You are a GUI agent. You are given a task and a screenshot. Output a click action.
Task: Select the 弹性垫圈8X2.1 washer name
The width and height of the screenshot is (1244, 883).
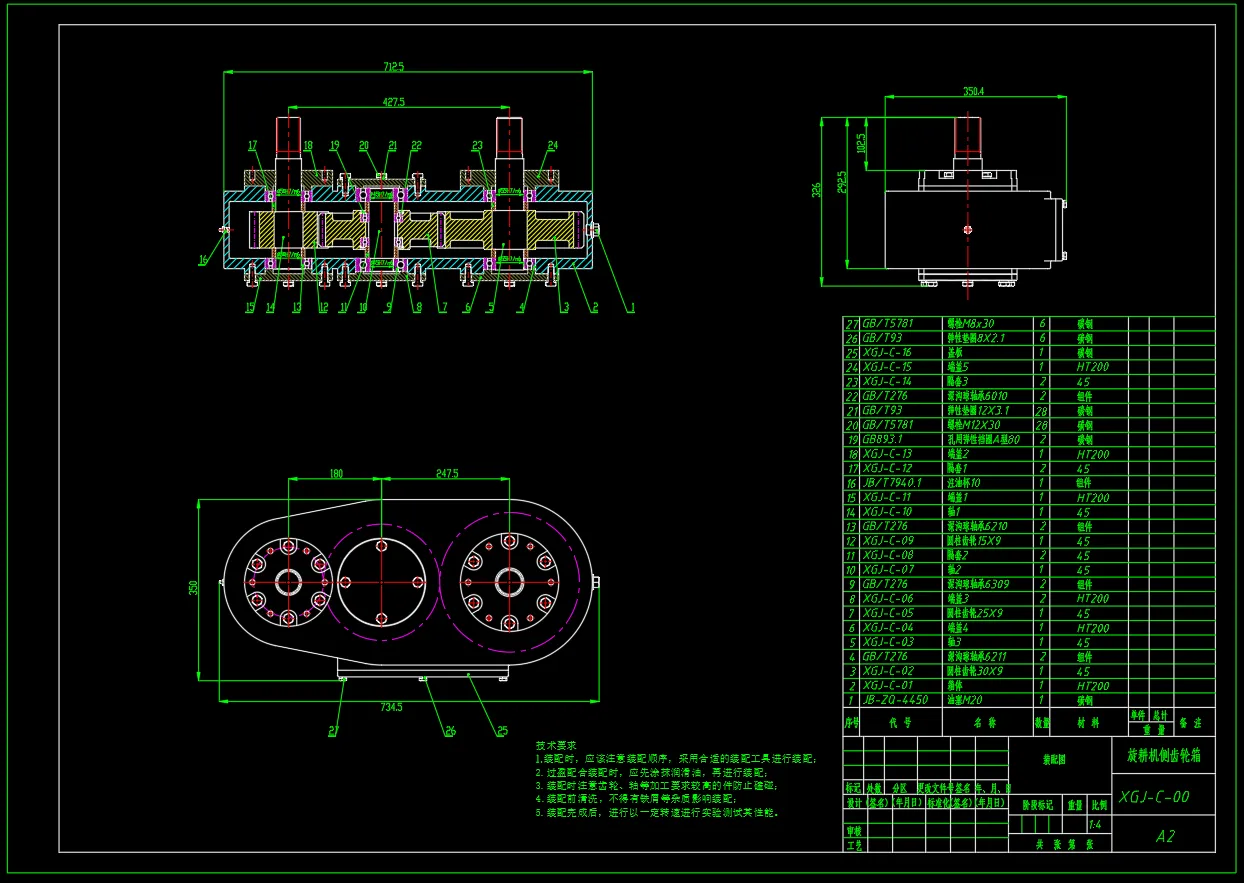[976, 338]
